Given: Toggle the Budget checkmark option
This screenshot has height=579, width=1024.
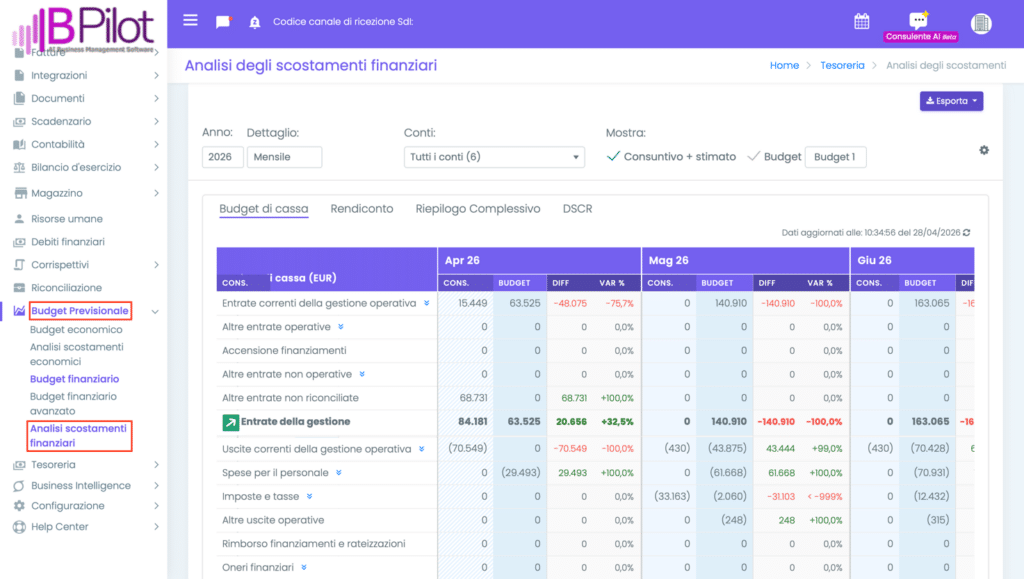Looking at the screenshot, I should 753,157.
